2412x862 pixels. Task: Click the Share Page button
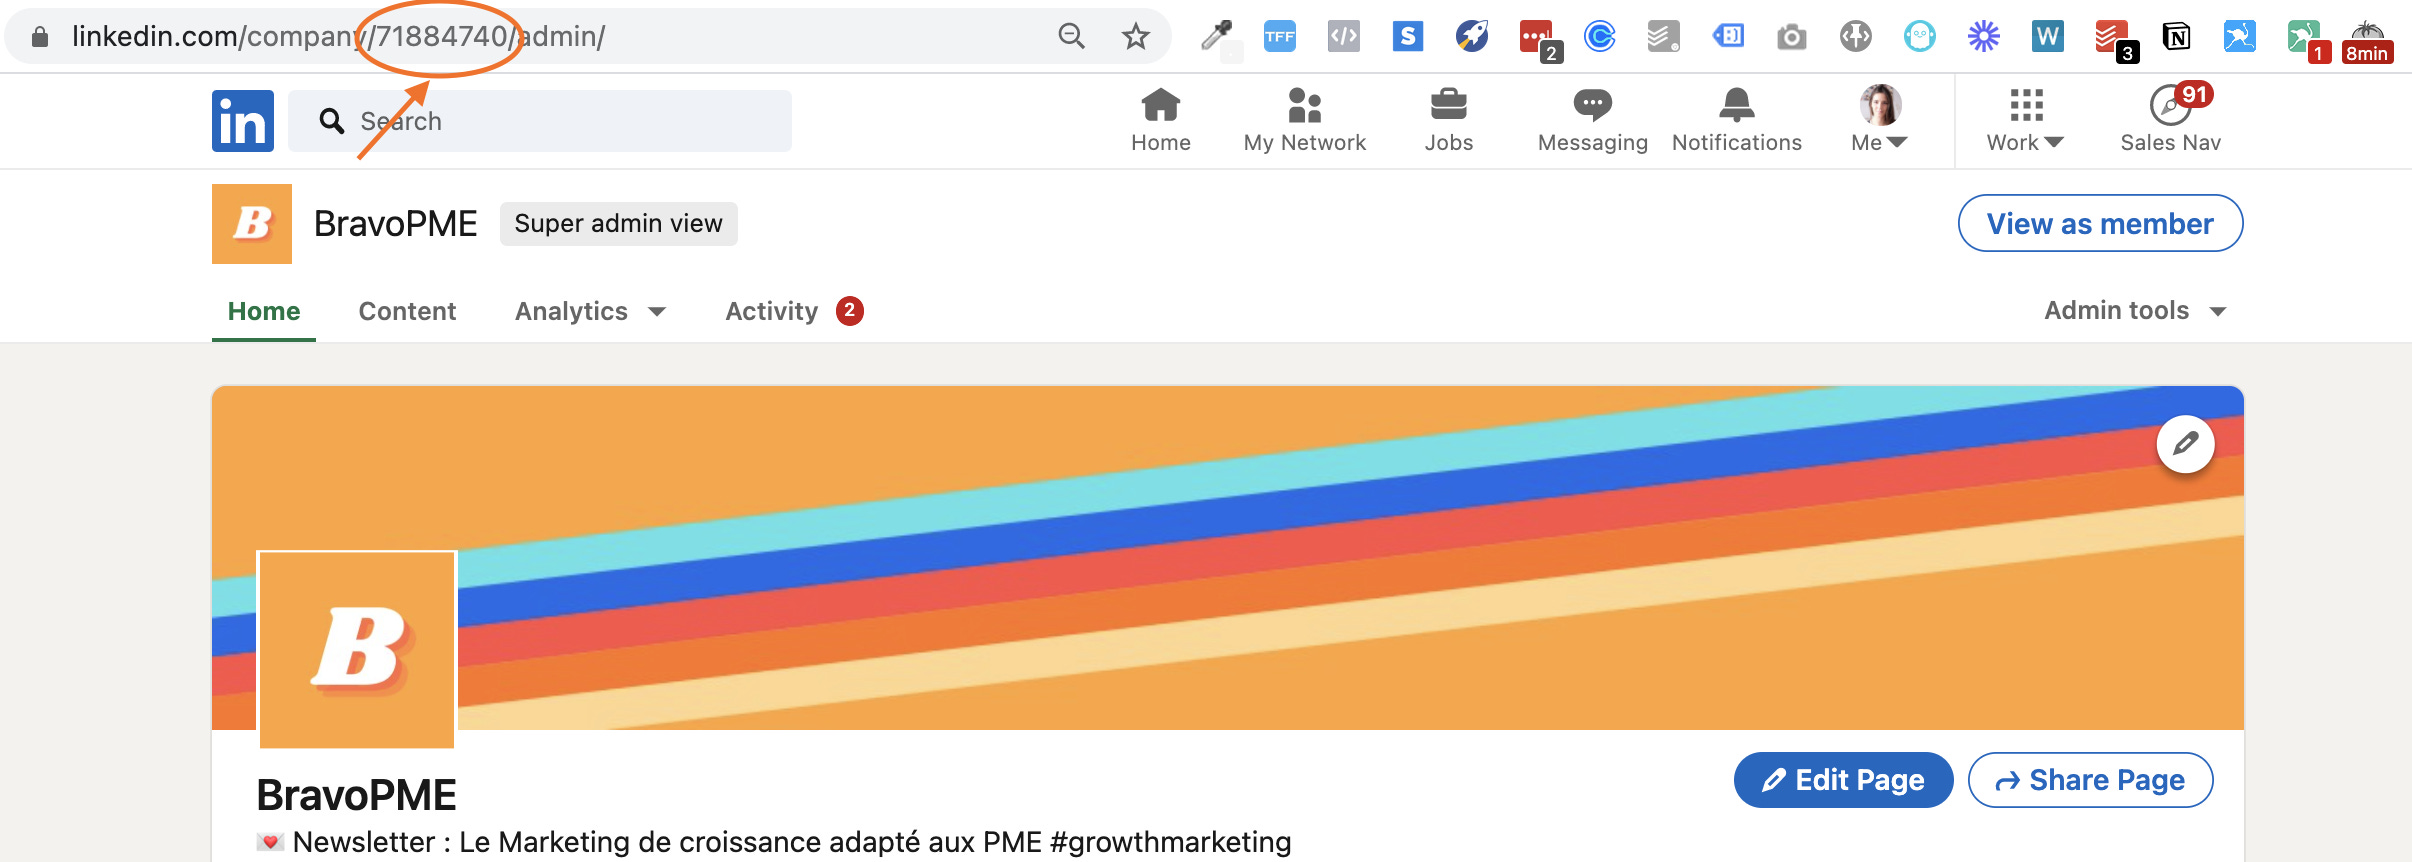(x=2090, y=780)
